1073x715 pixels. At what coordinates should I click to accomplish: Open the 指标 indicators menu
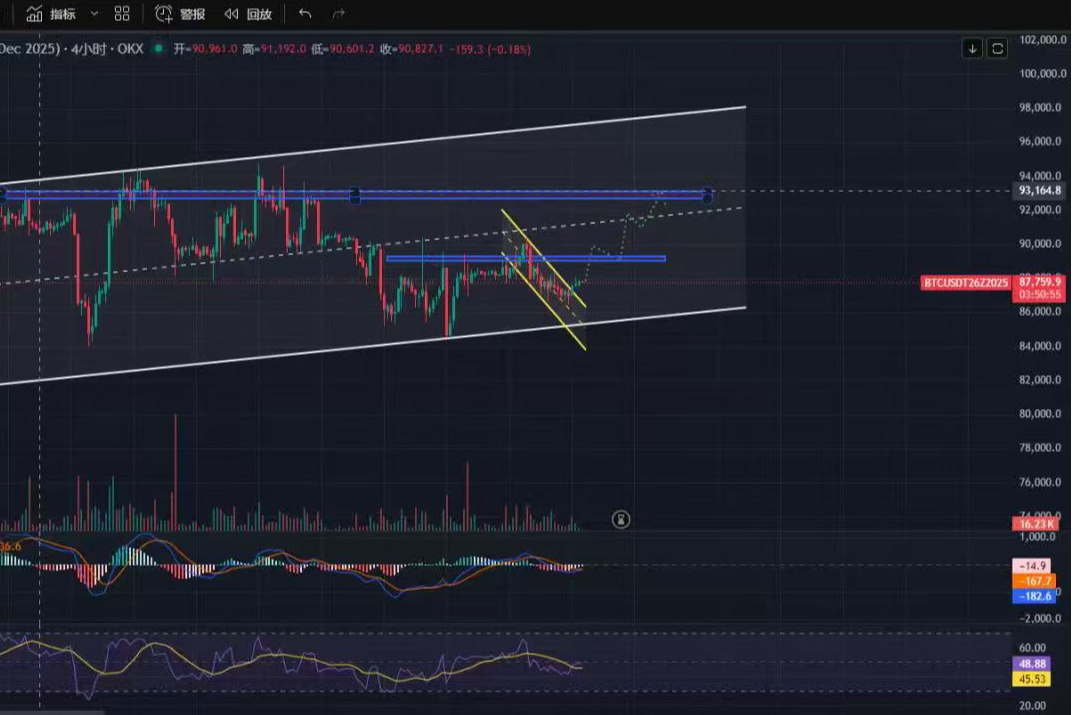(x=50, y=14)
